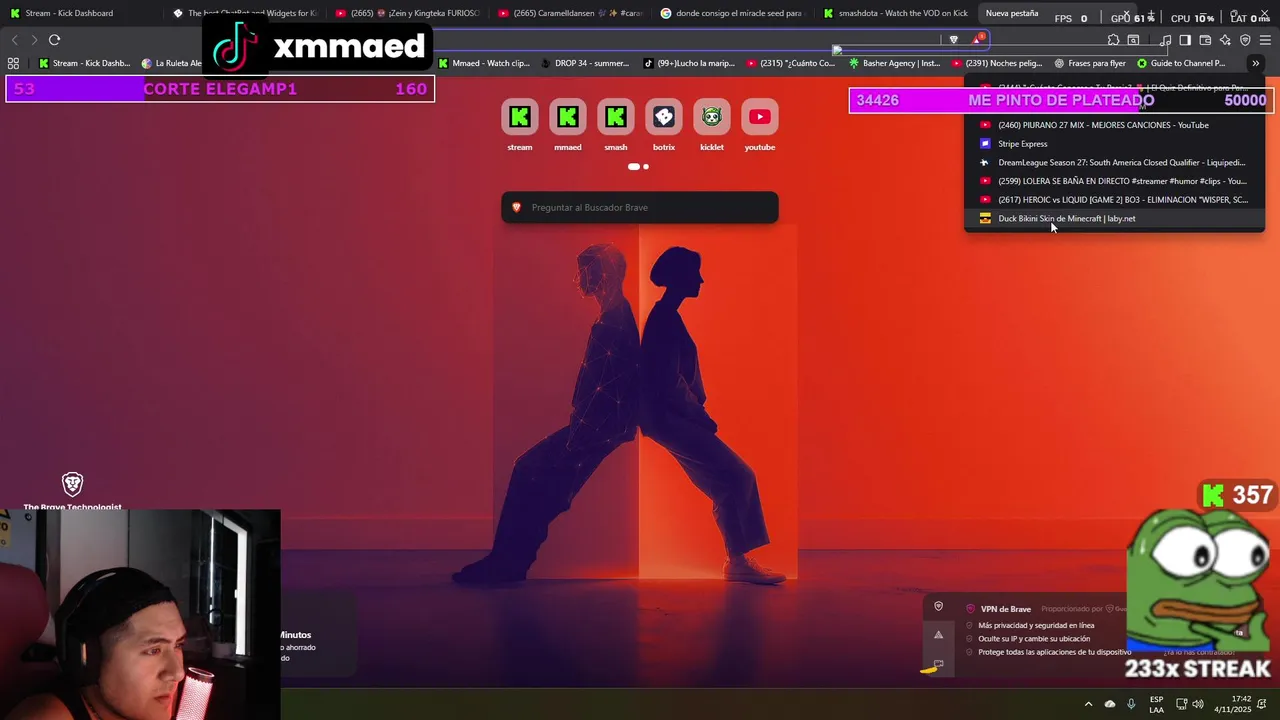Open the 'smash' shortcut tile
The width and height of the screenshot is (1280, 720).
click(x=616, y=125)
